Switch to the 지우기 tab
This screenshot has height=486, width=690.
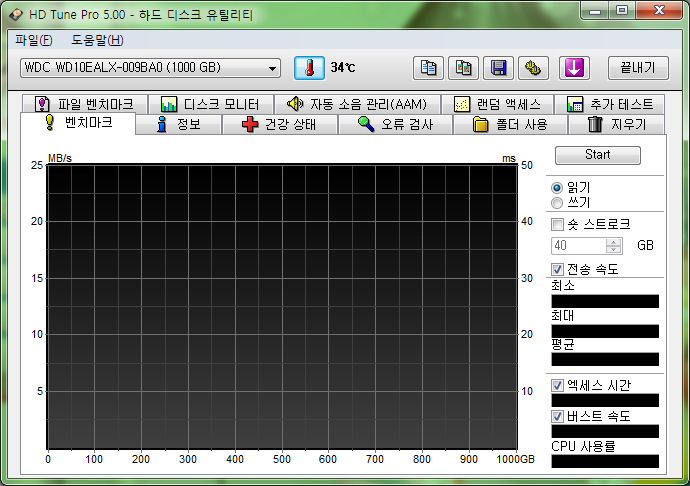click(617, 125)
